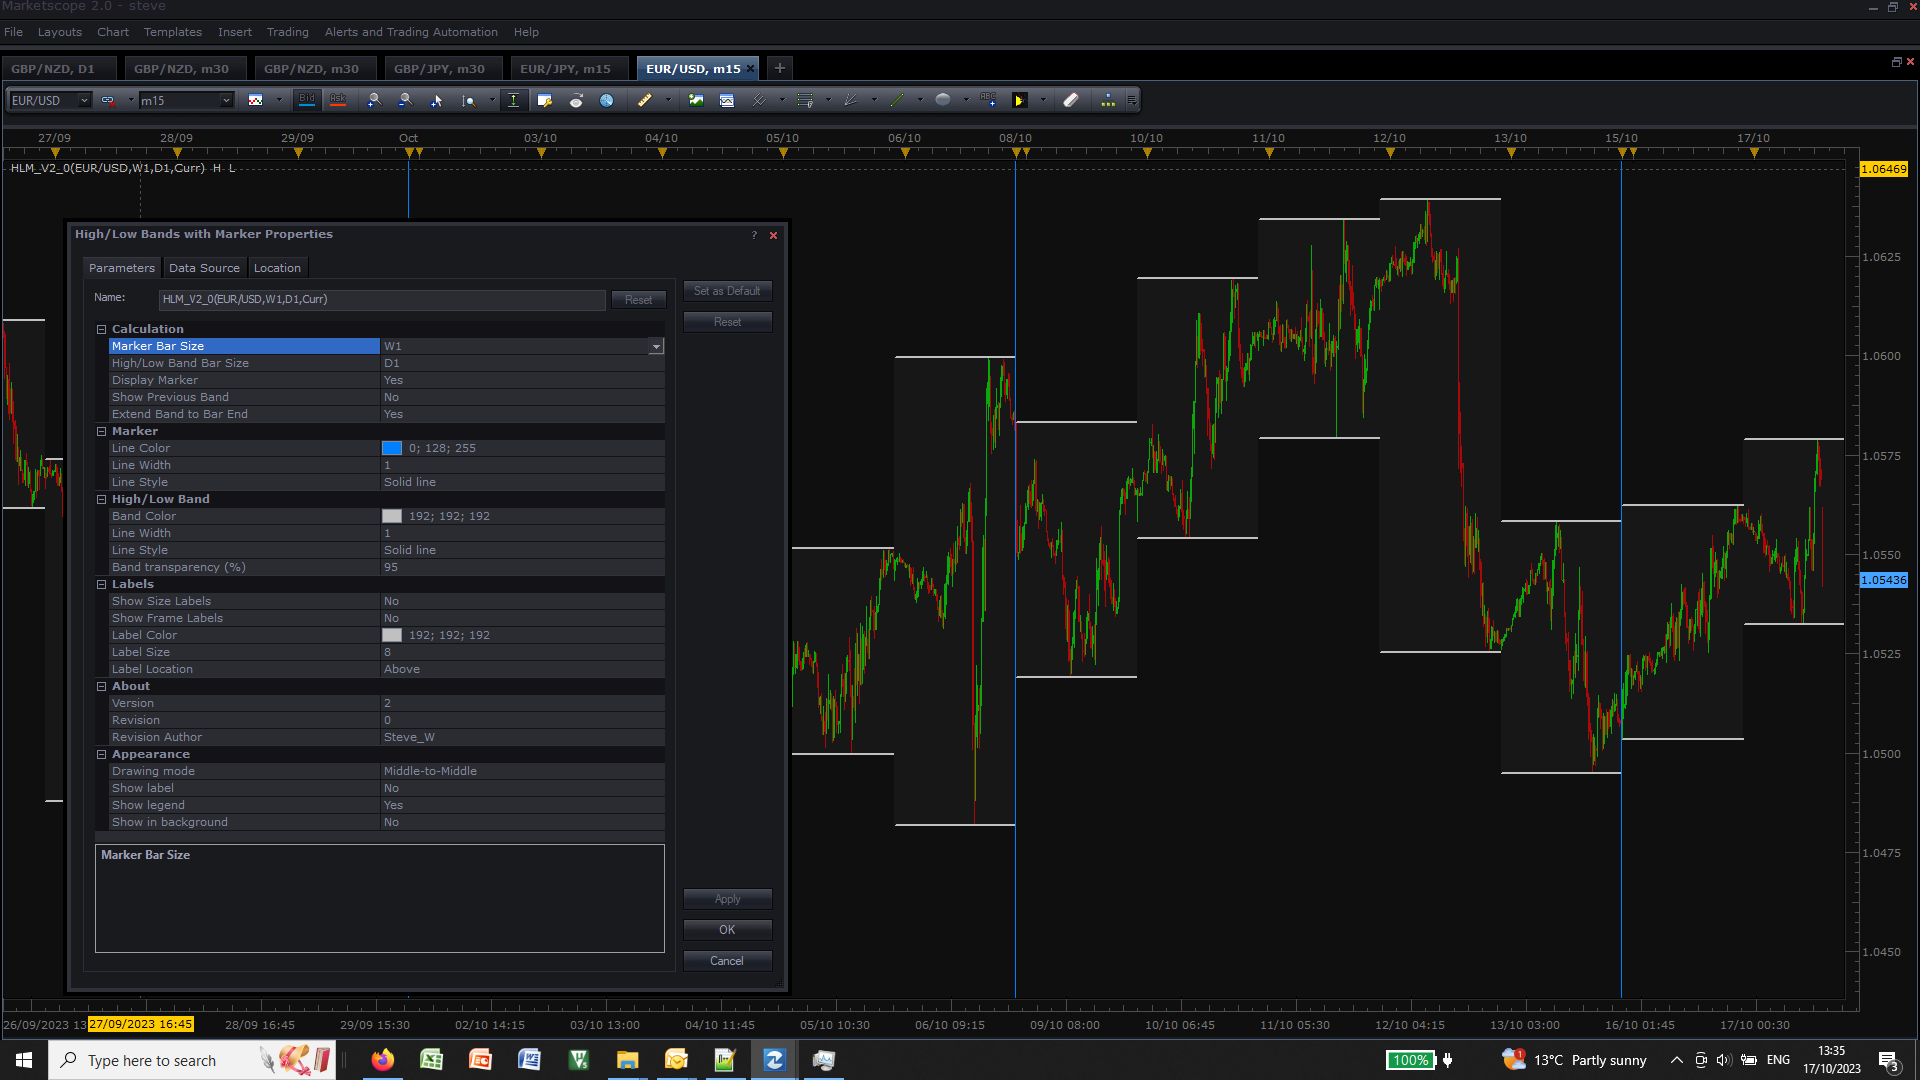Viewport: 1920px width, 1080px height.
Task: Click the eraser tool icon
Action: click(1071, 100)
